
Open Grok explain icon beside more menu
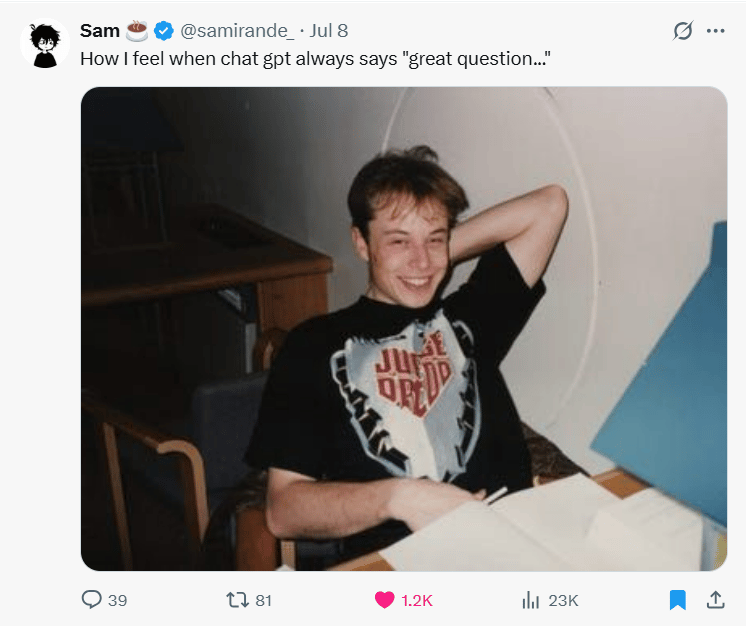point(683,31)
